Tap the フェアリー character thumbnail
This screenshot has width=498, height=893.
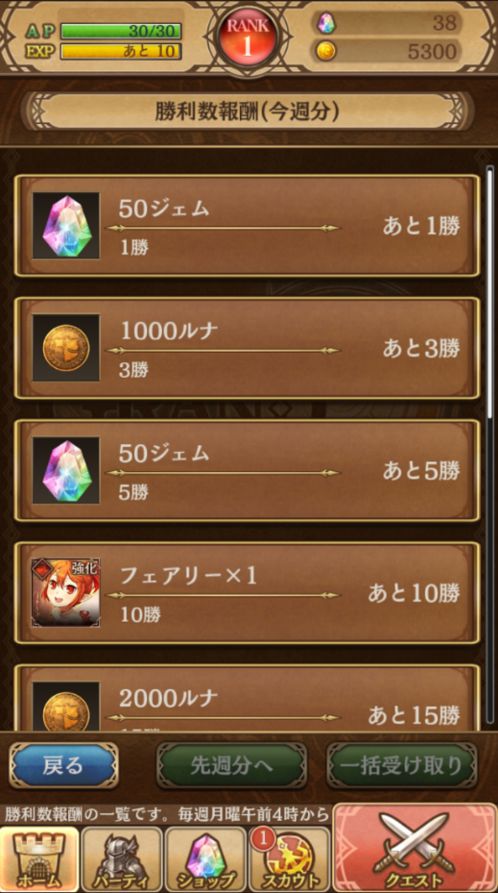click(66, 593)
